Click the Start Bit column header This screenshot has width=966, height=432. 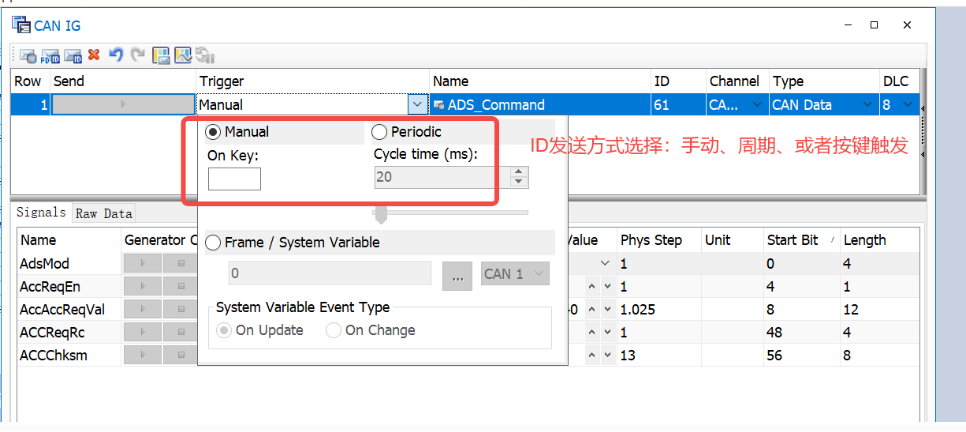pos(794,240)
